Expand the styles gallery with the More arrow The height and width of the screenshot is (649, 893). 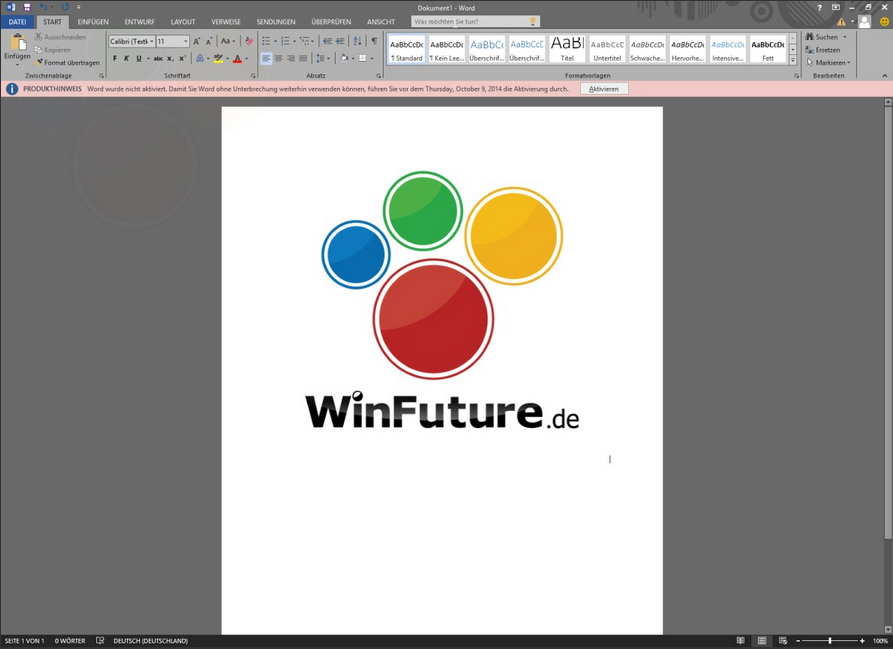click(x=793, y=60)
